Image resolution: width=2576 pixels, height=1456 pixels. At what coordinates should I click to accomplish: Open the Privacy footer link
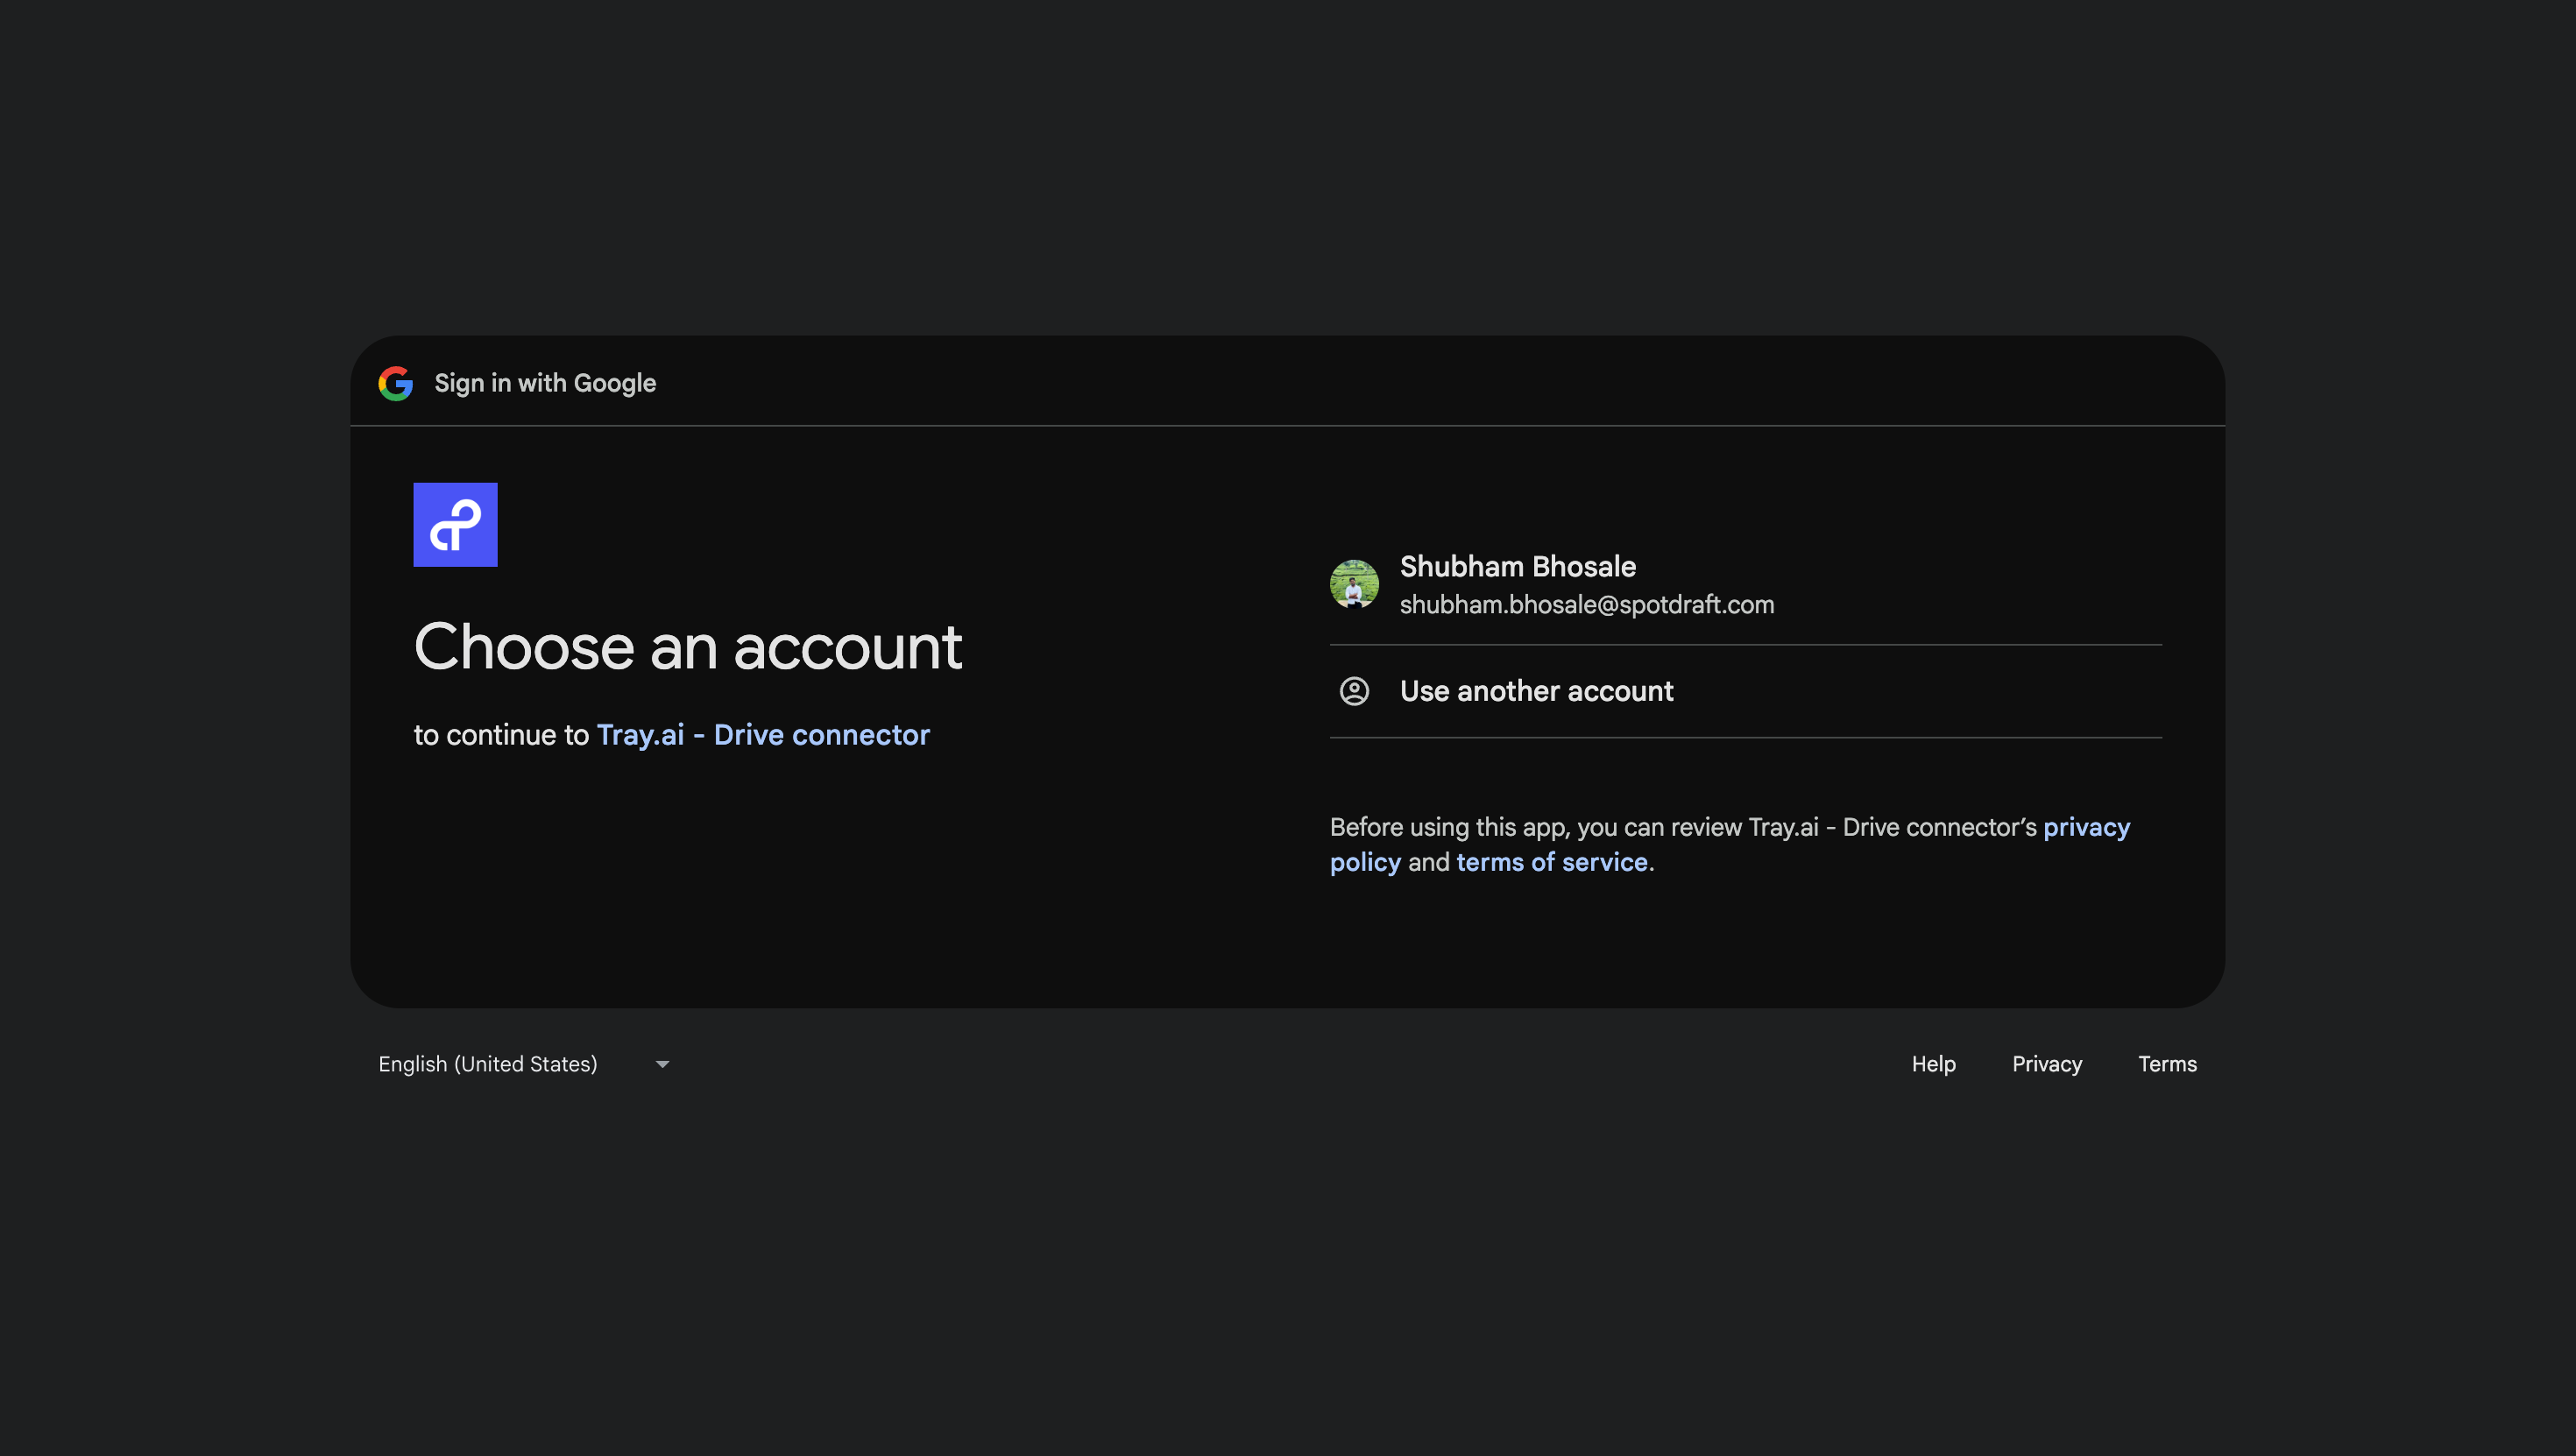tap(2046, 1064)
